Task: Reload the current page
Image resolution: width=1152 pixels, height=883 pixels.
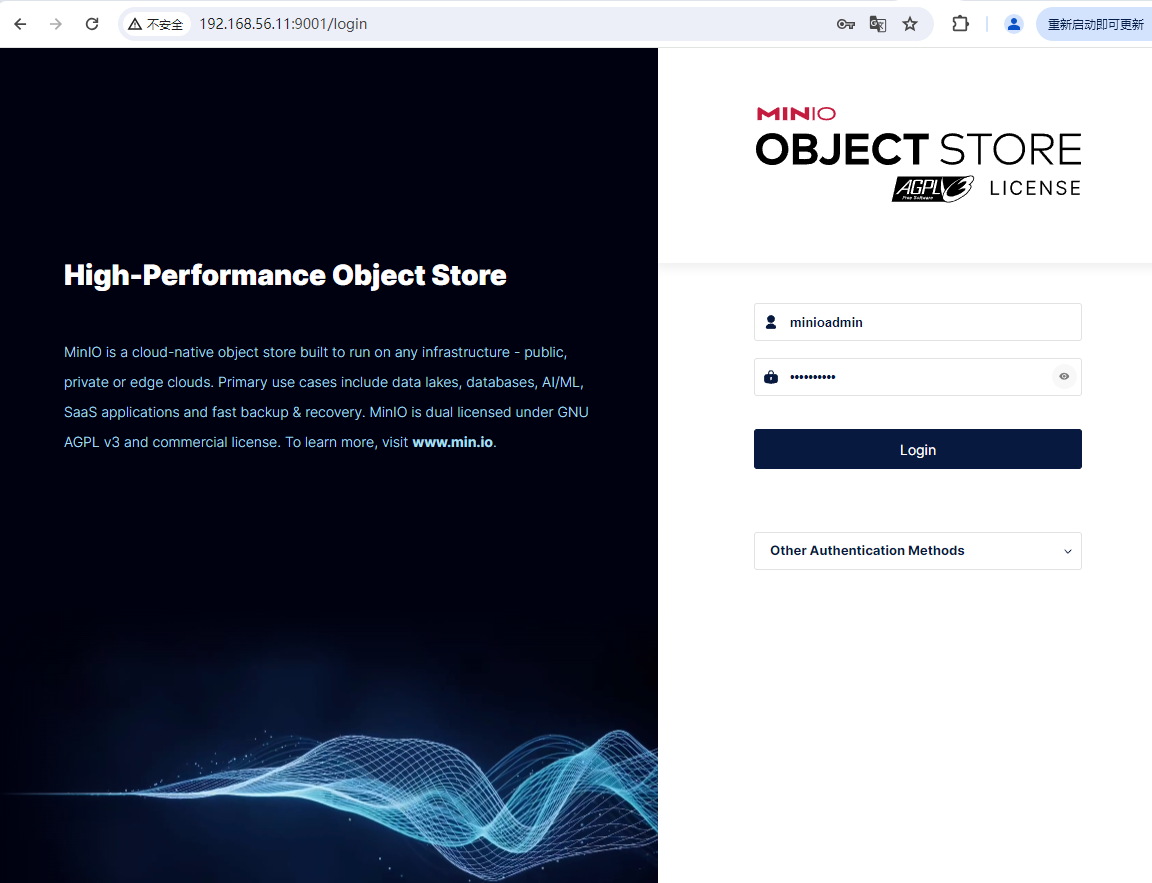Action: point(91,23)
